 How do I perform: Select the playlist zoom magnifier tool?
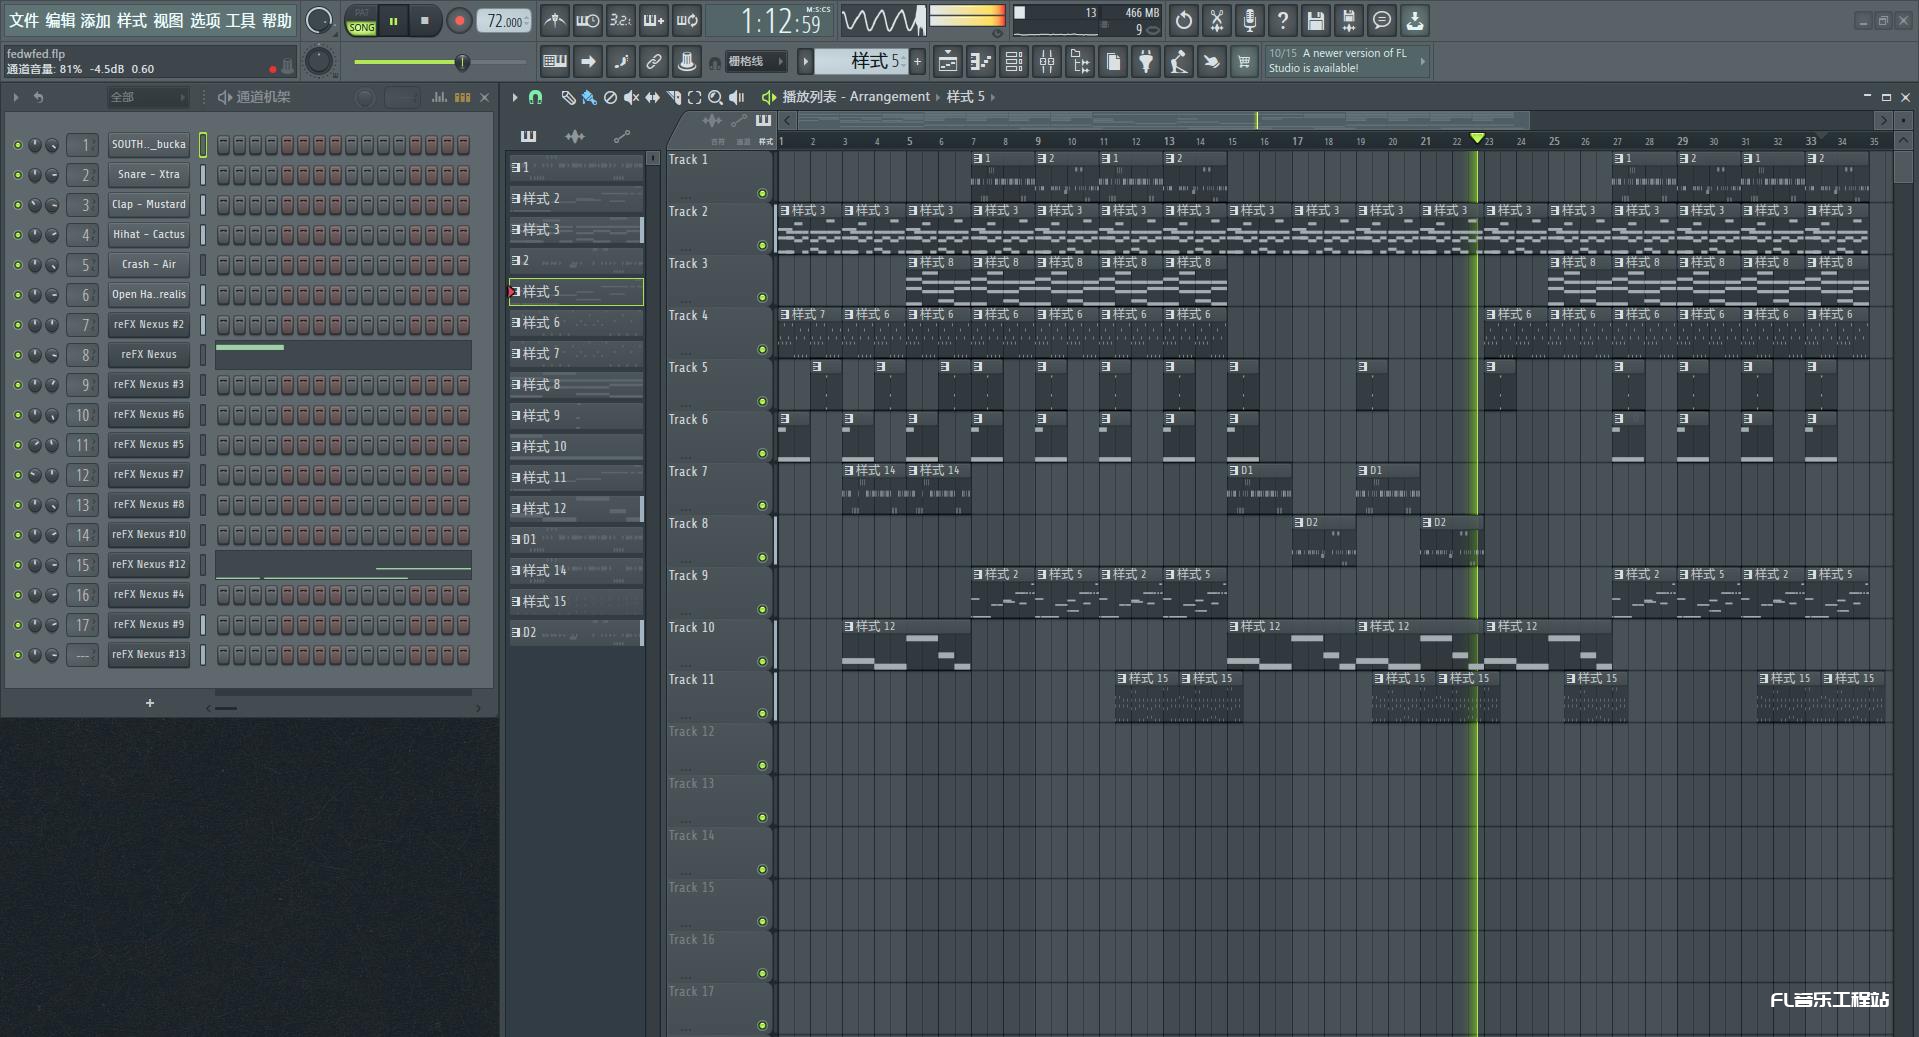point(716,97)
